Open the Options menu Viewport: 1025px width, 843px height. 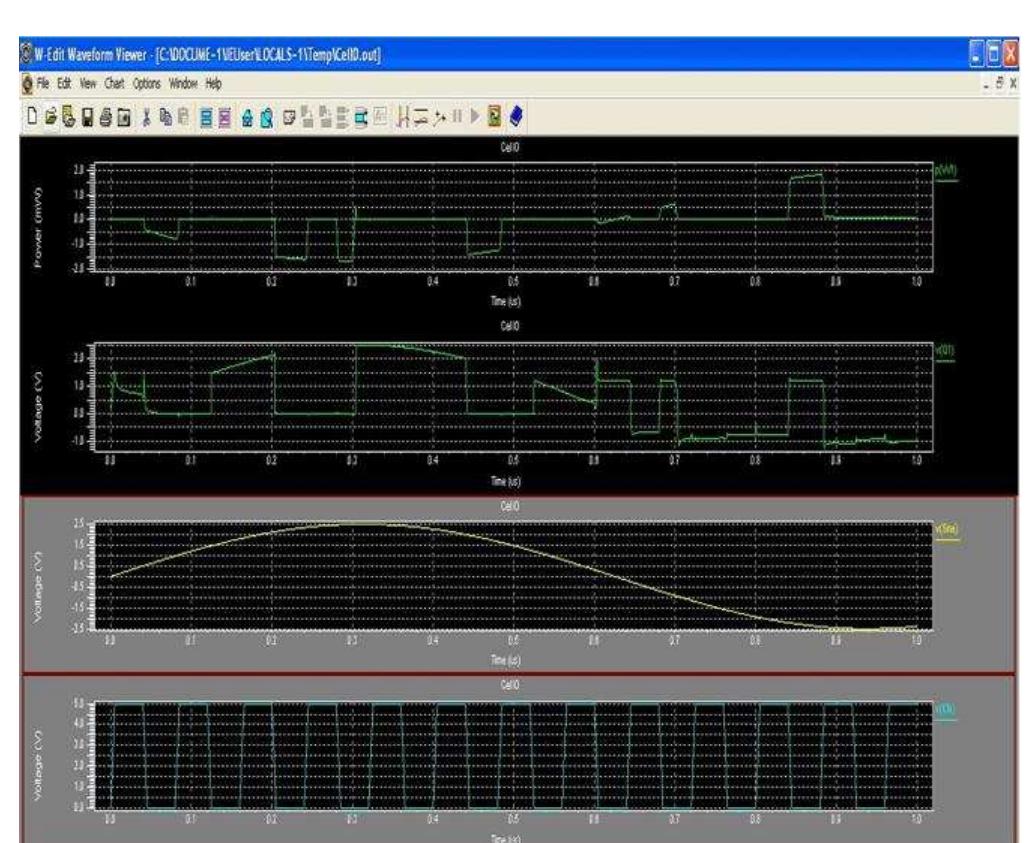[146, 84]
